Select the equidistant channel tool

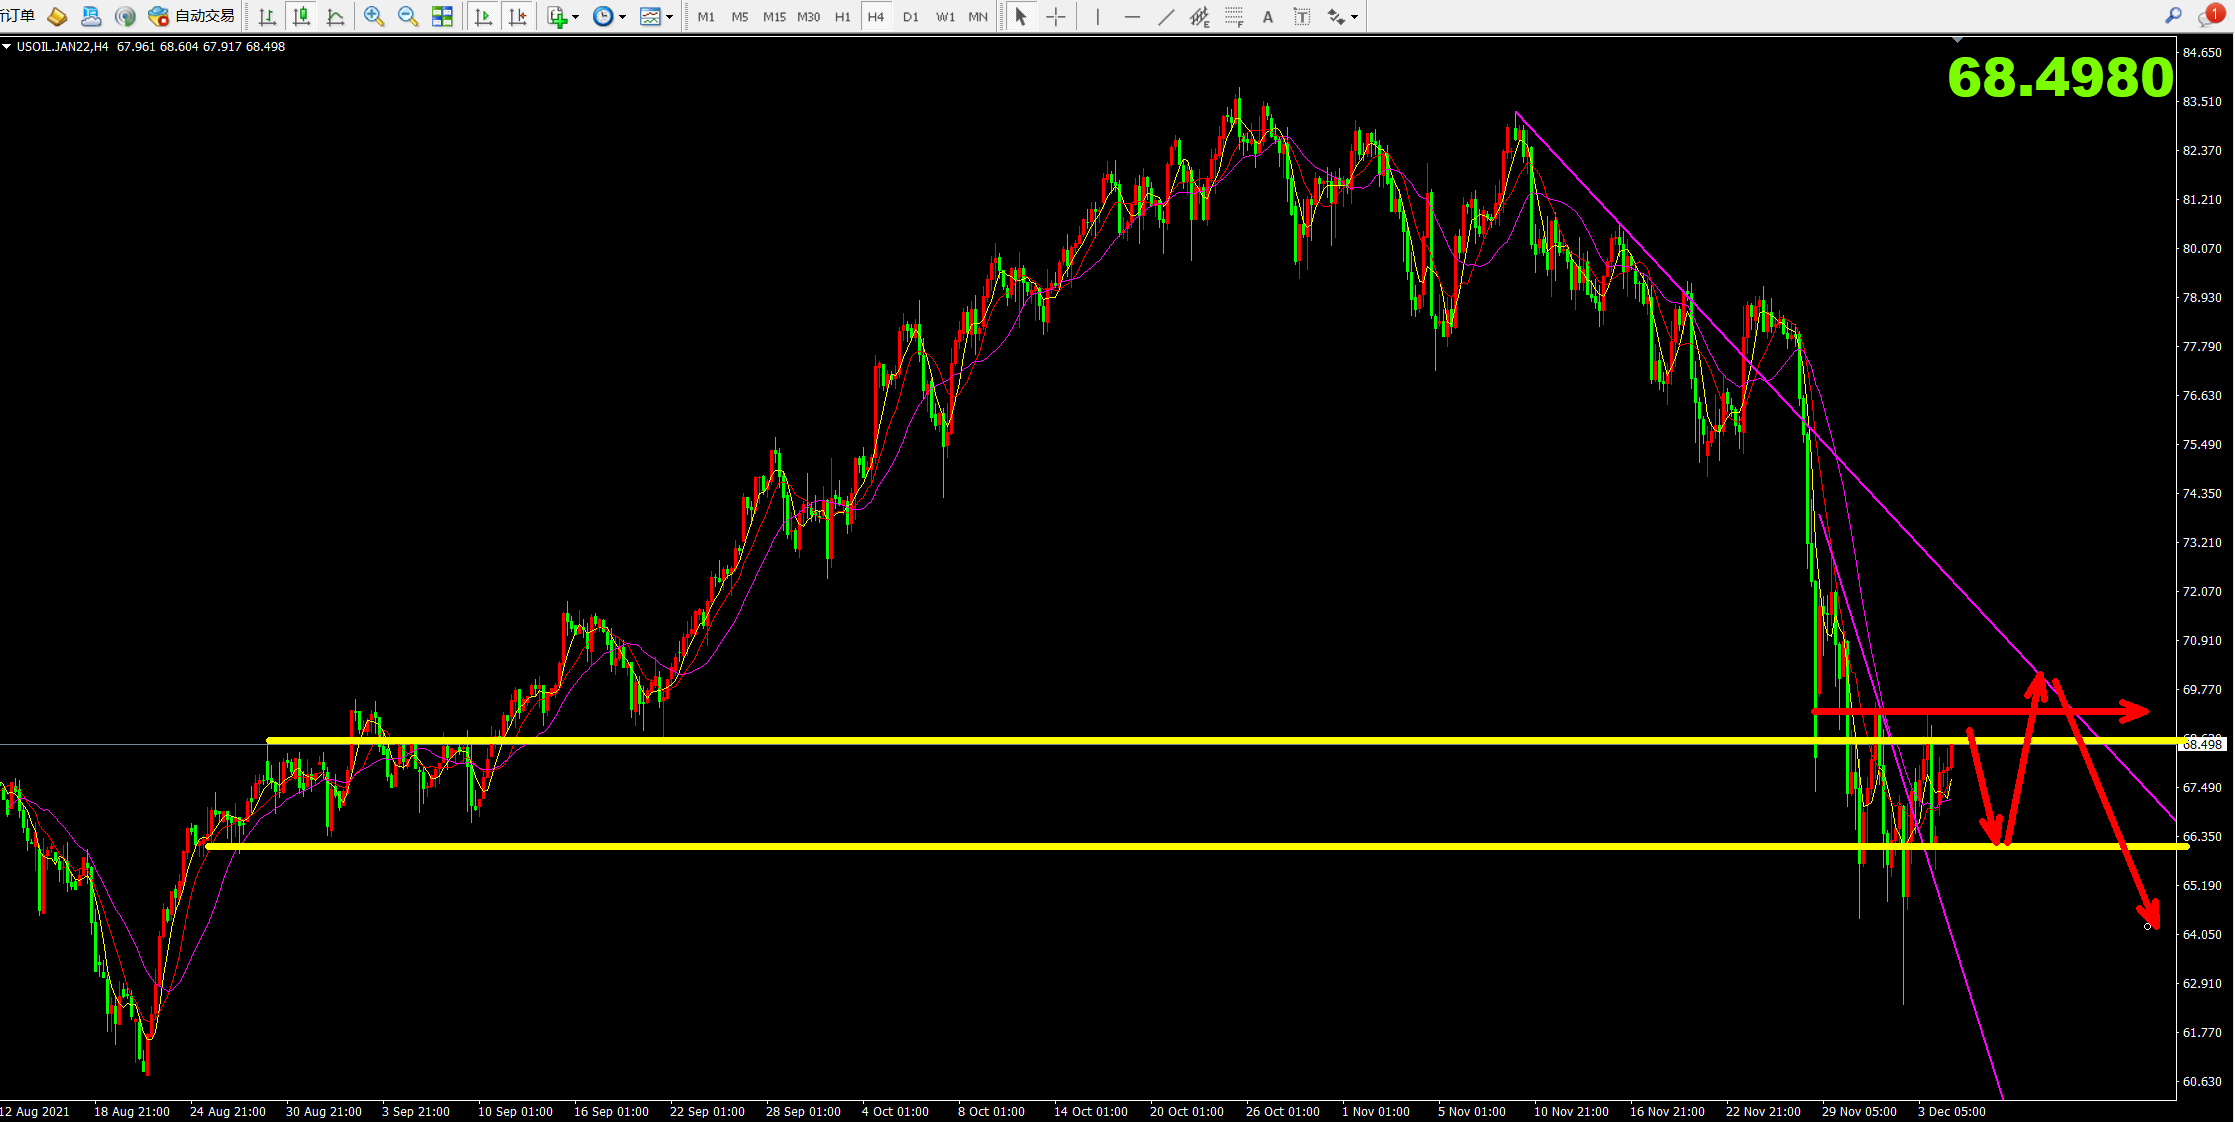1200,16
